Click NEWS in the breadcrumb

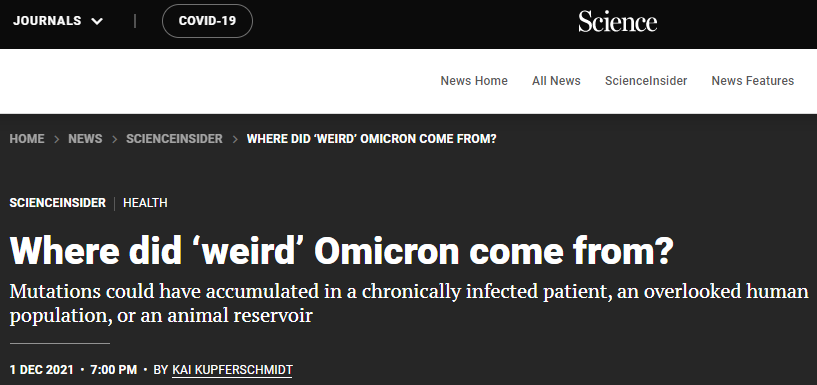pos(85,139)
